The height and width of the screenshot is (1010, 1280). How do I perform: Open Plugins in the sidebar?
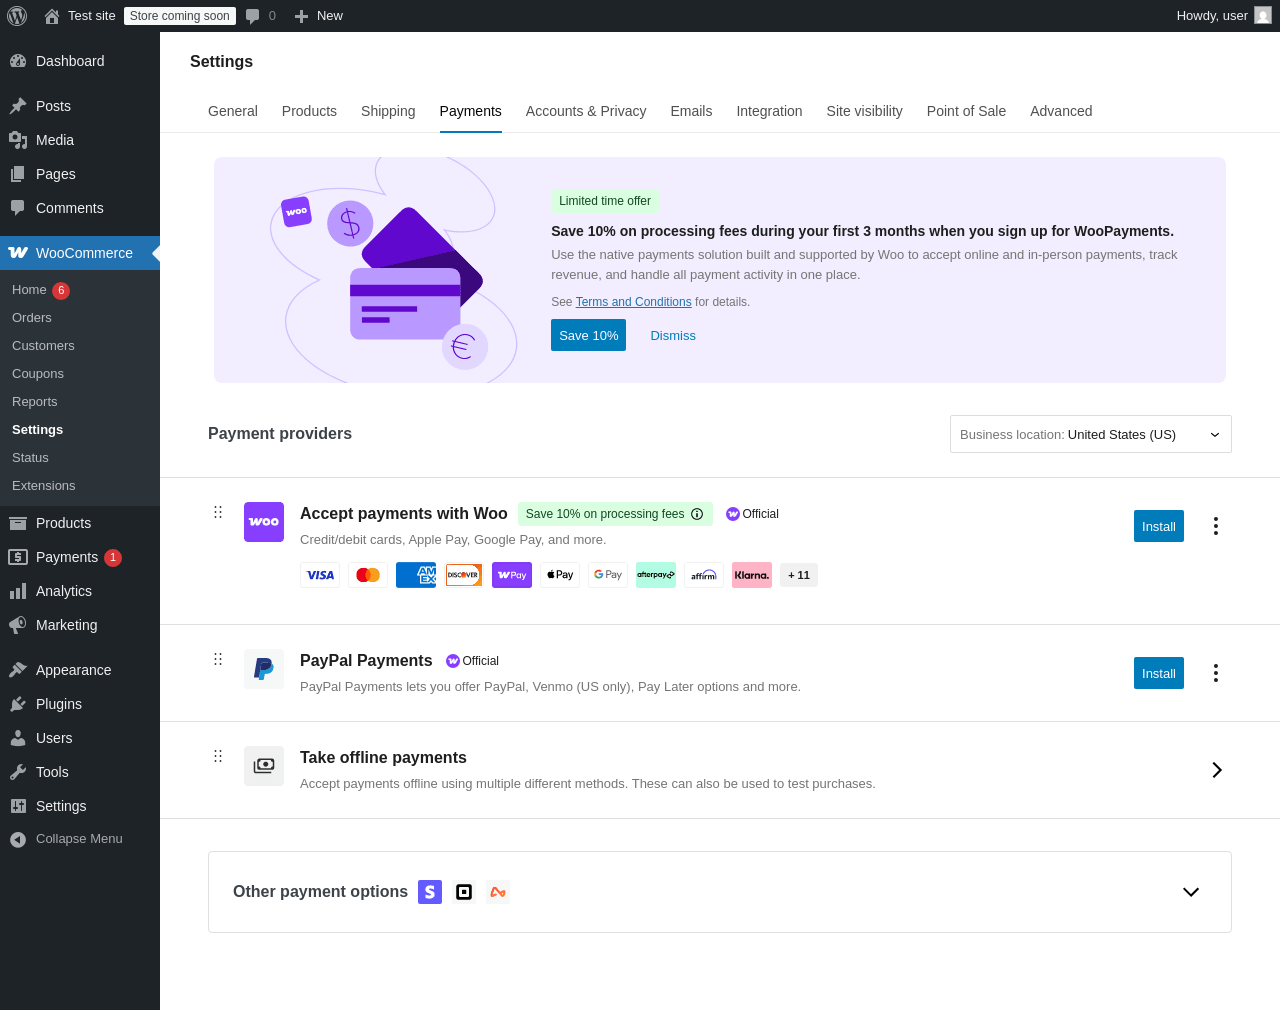[80, 704]
